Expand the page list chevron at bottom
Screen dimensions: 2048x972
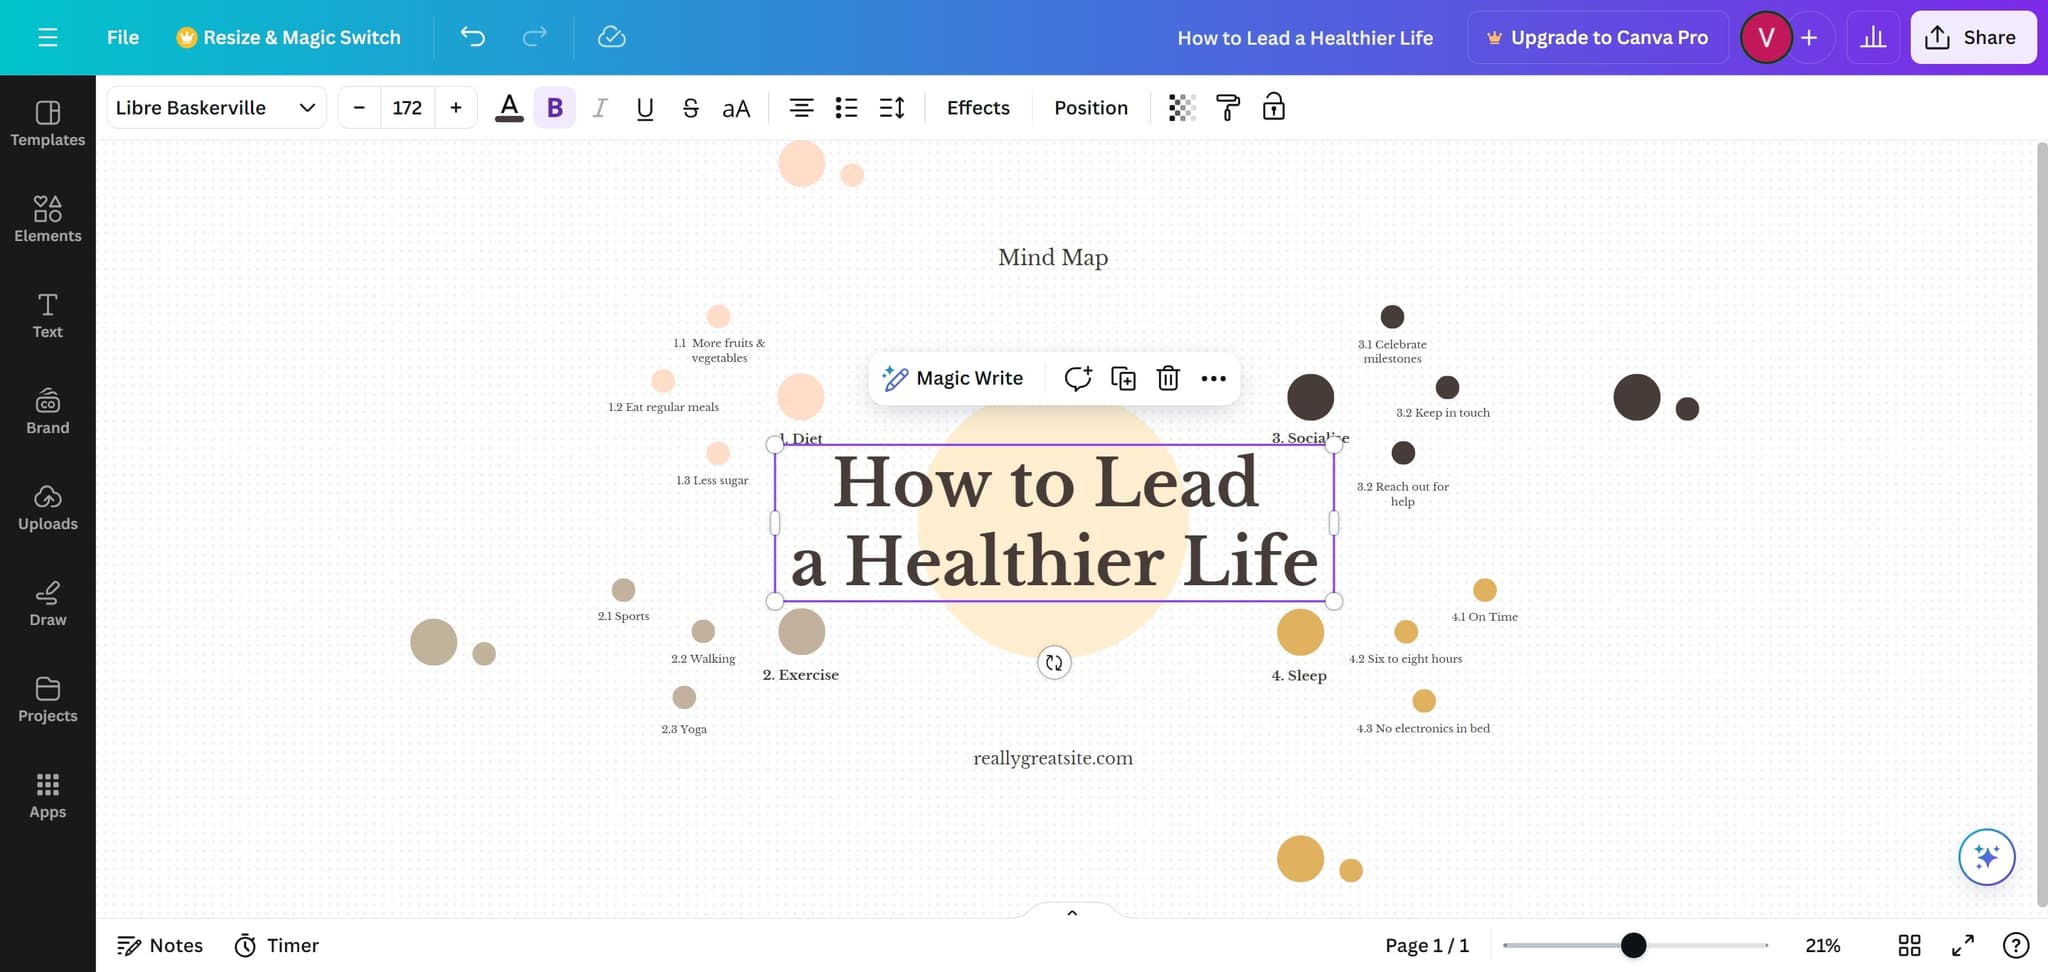[x=1072, y=912]
